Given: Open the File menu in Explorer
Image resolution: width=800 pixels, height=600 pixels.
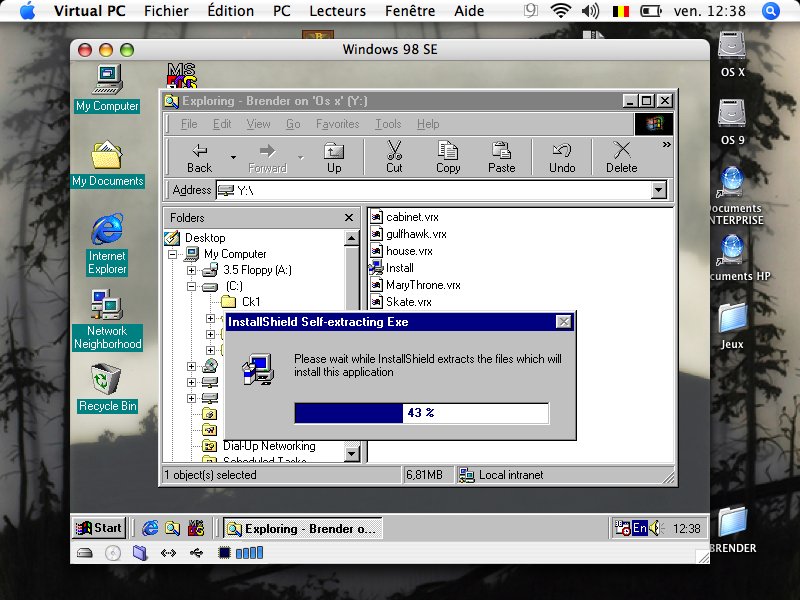Looking at the screenshot, I should pyautogui.click(x=189, y=124).
